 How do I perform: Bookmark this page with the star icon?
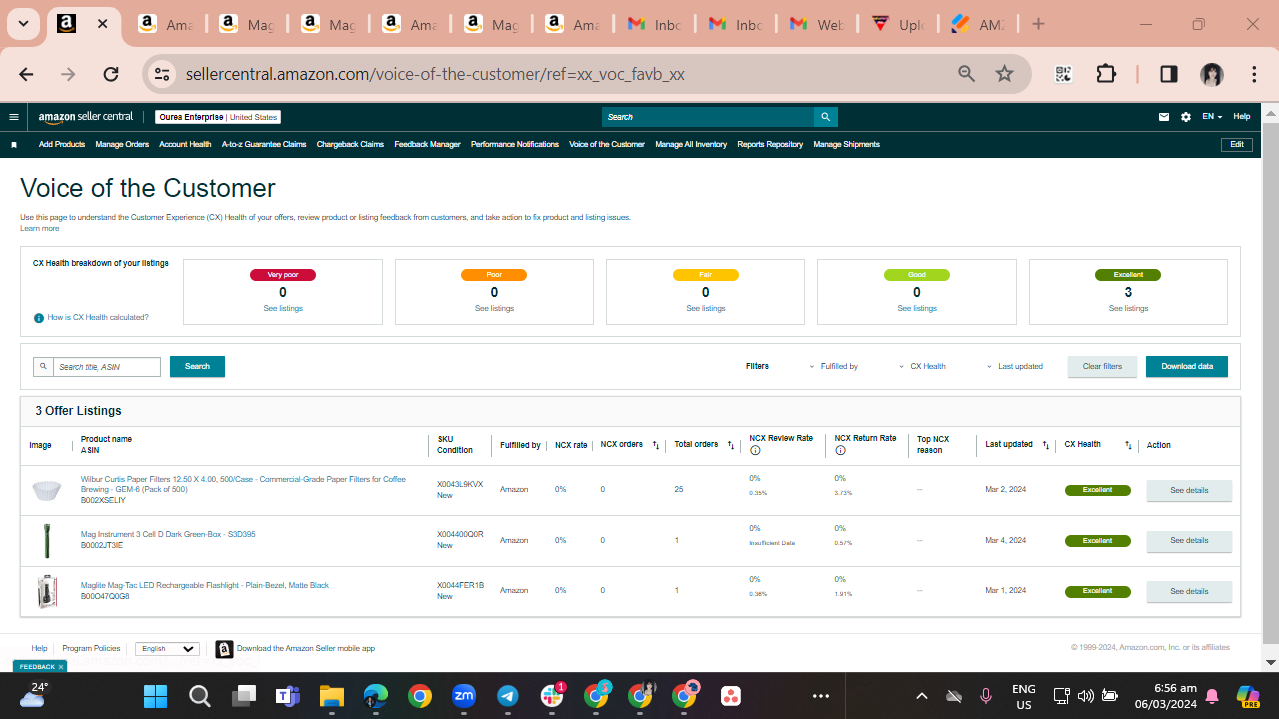(x=1005, y=74)
